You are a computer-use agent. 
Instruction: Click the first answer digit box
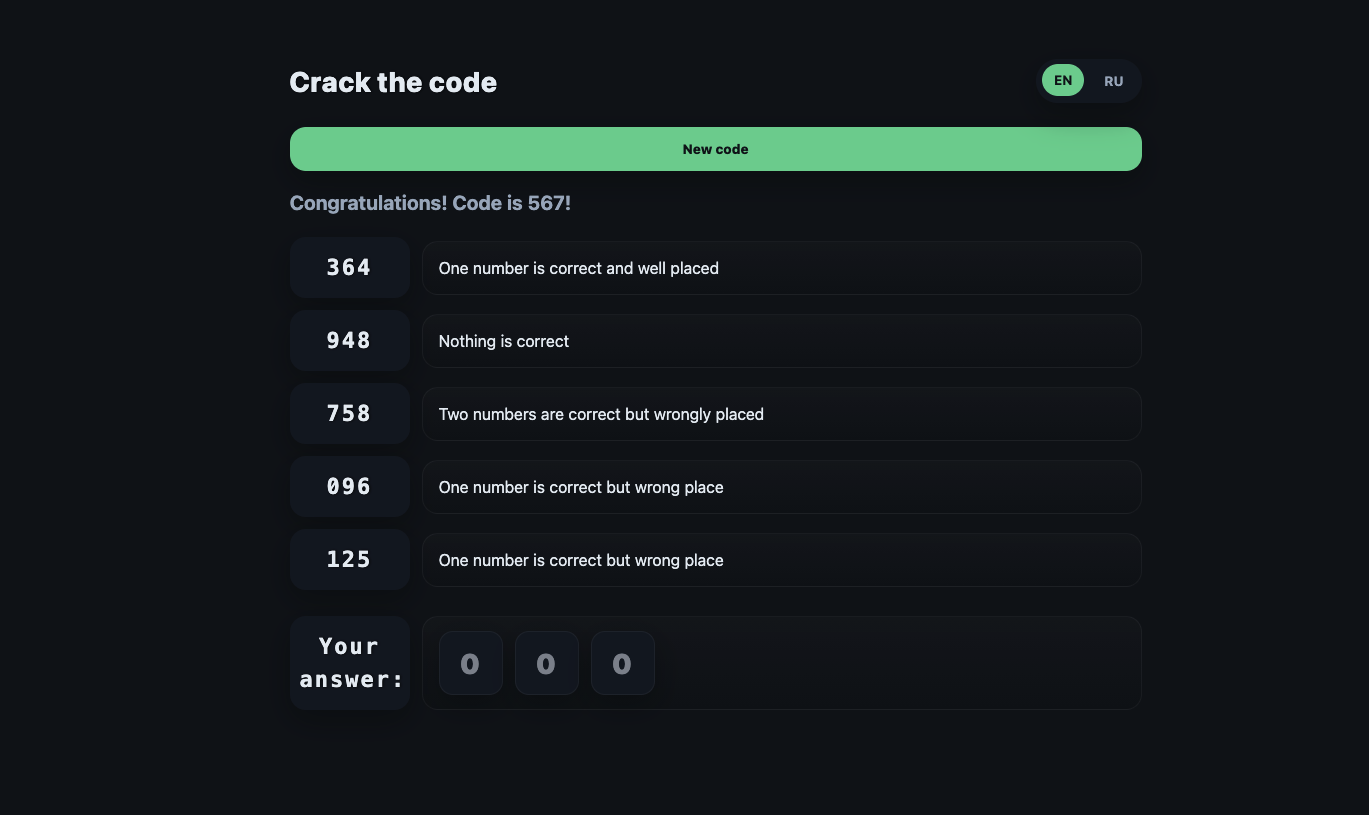pos(470,663)
